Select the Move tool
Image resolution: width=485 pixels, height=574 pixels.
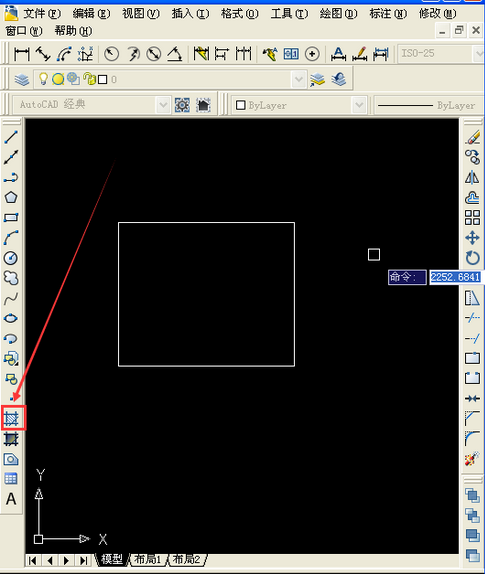click(x=473, y=238)
